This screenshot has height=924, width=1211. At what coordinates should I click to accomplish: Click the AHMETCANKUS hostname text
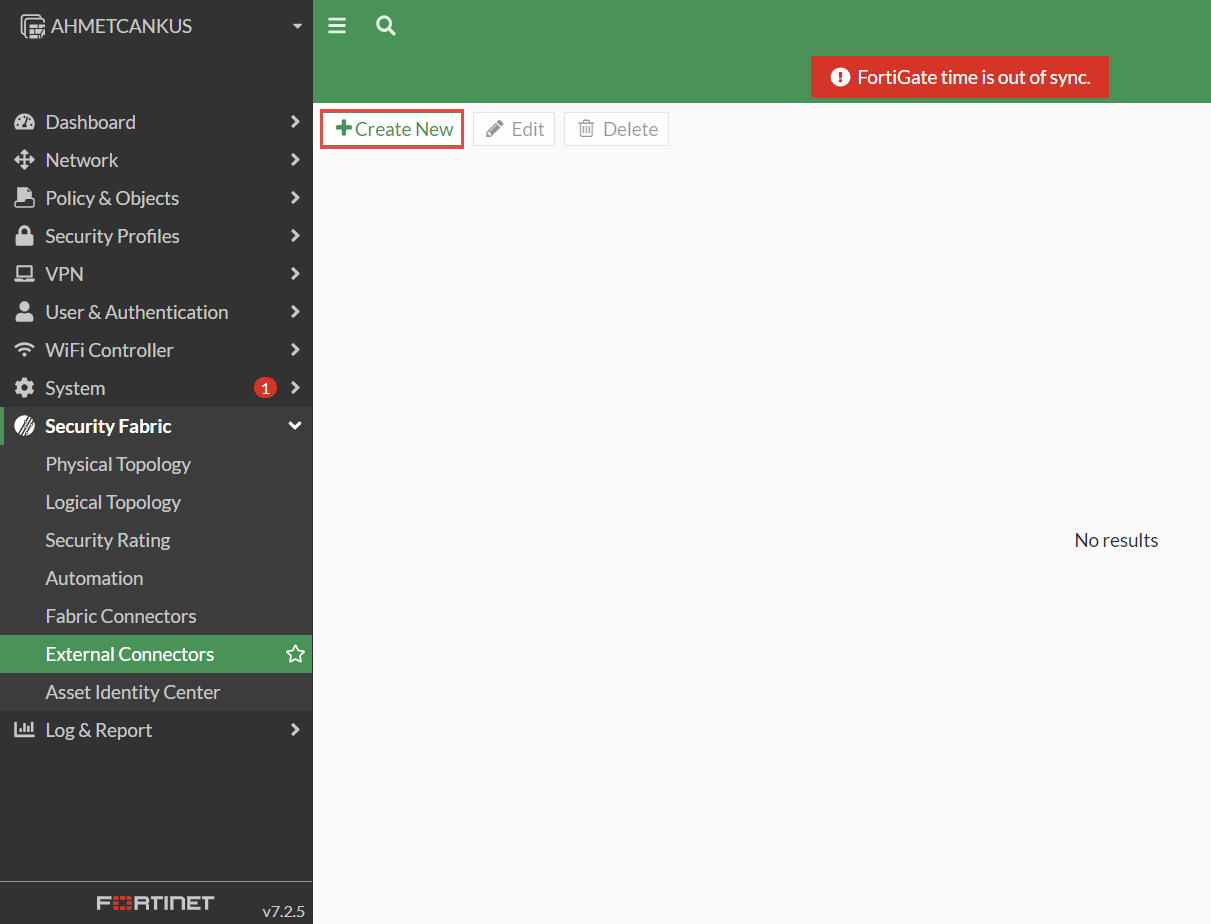[x=122, y=27]
